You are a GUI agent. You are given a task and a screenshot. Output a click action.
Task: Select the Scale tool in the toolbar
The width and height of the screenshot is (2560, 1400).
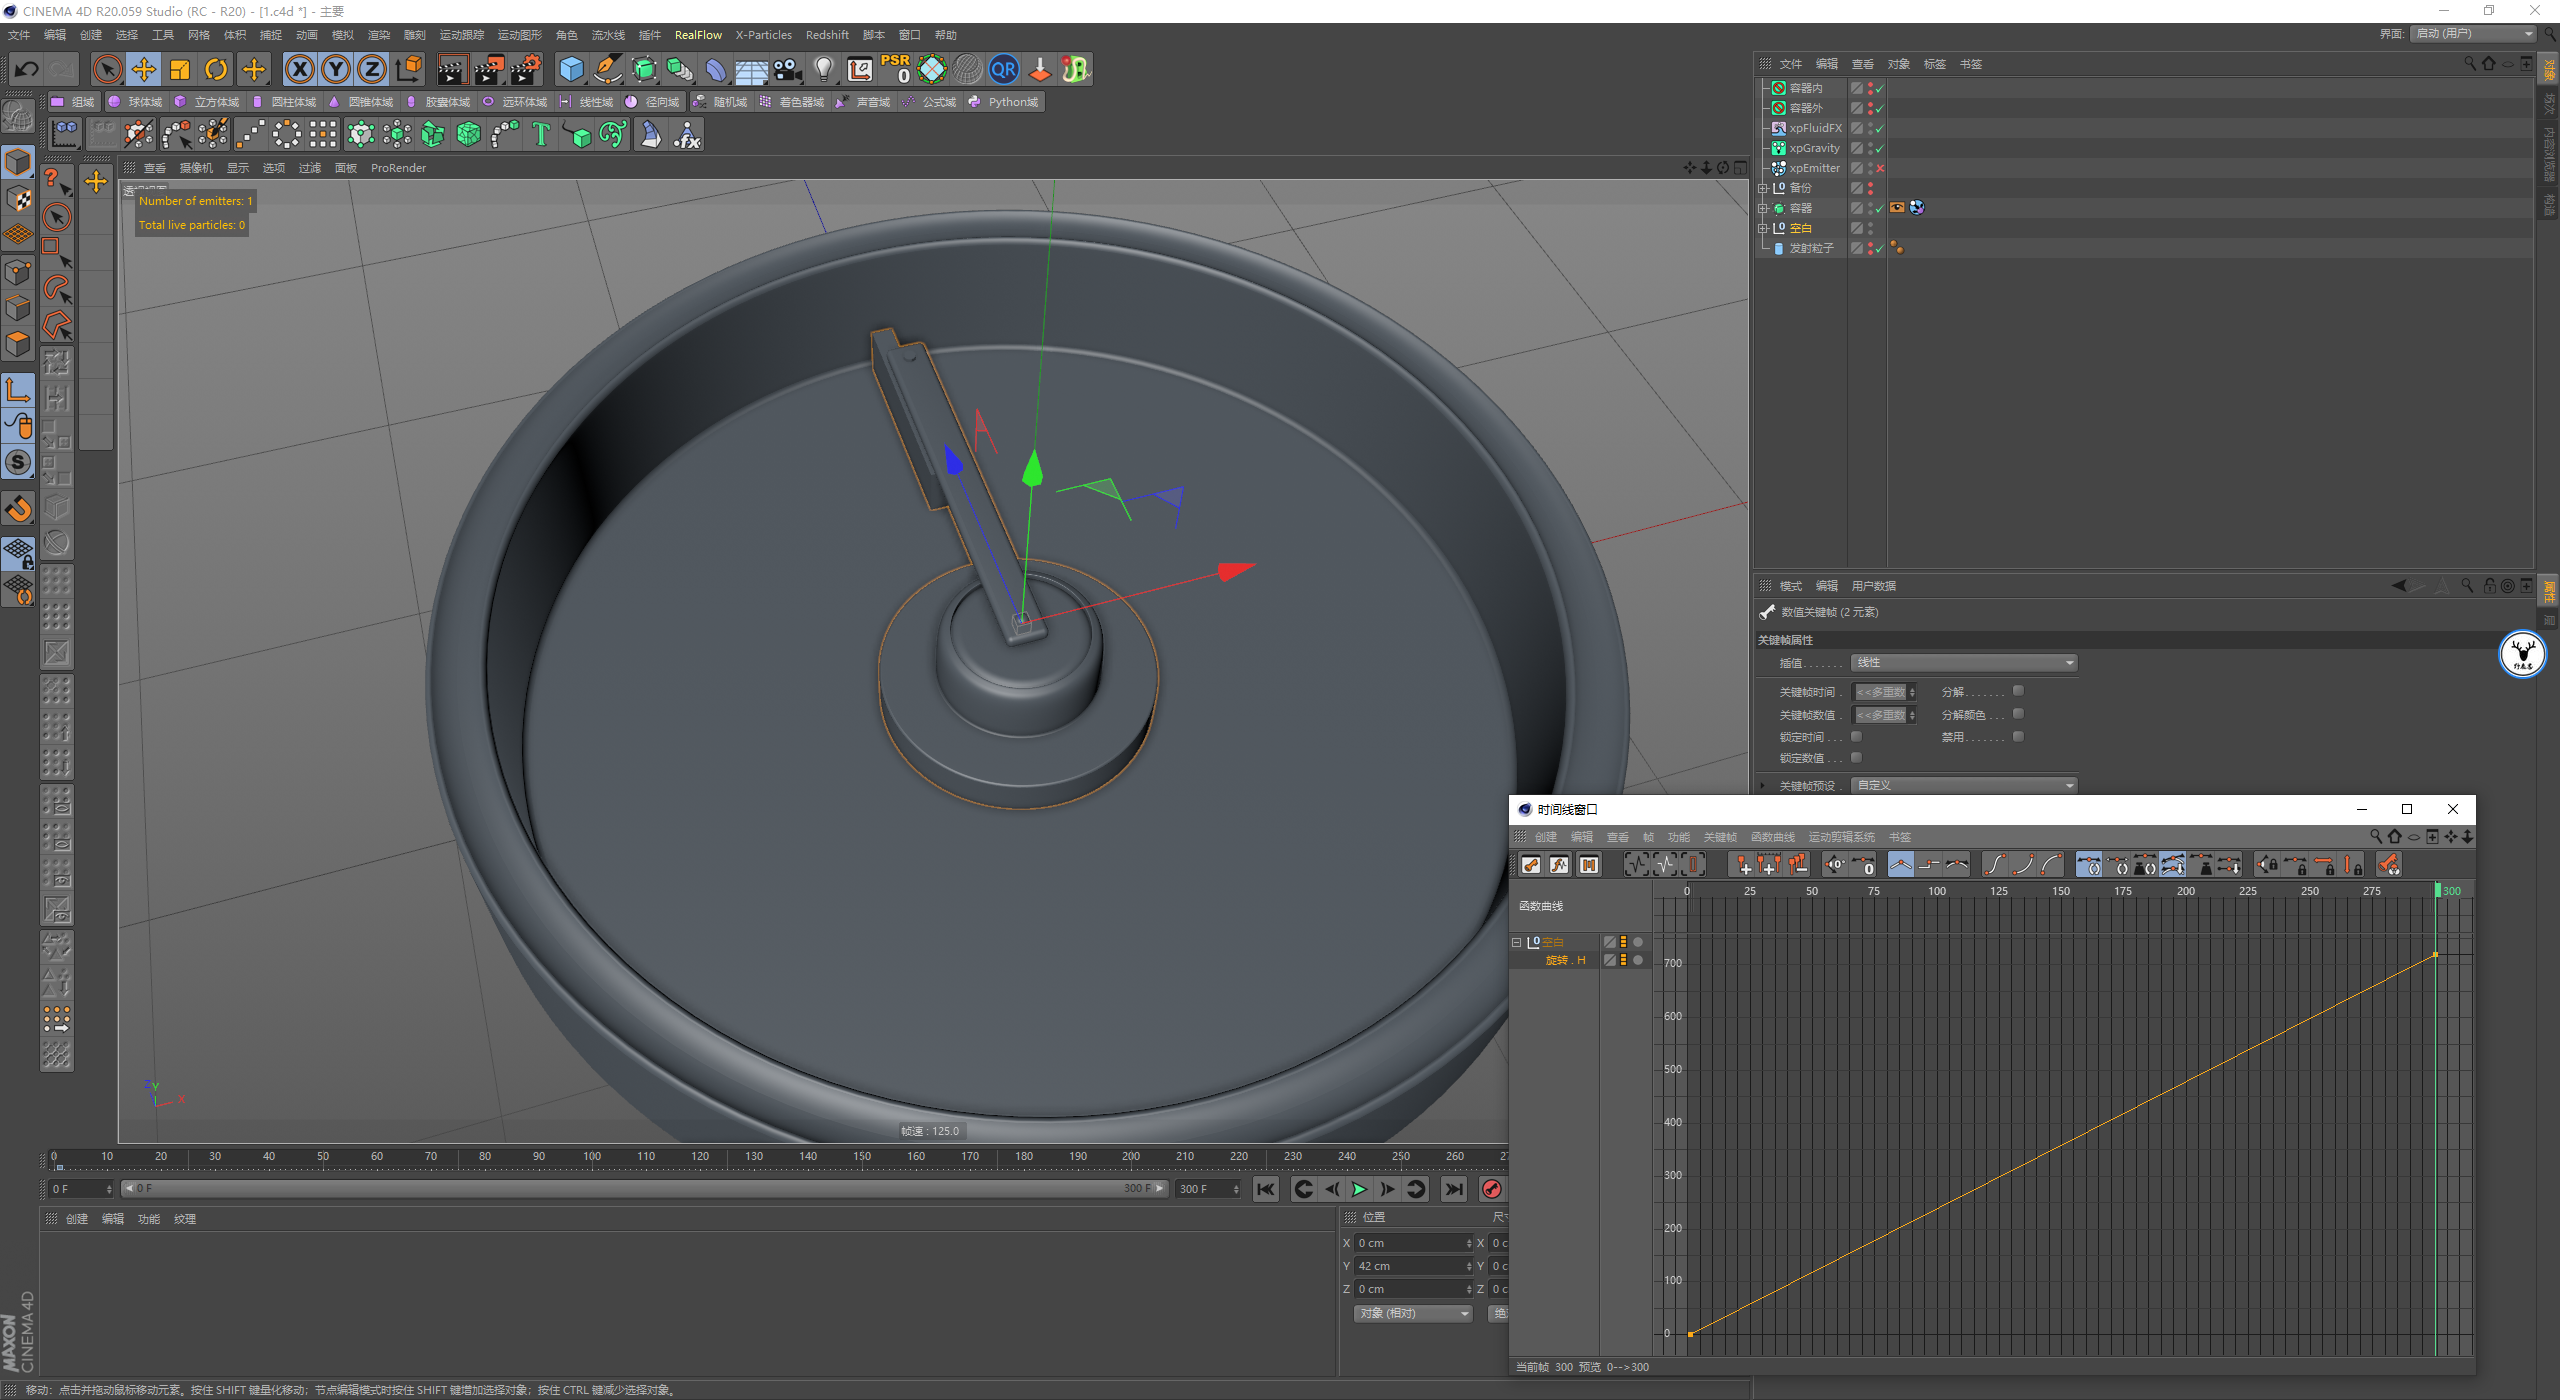(180, 69)
